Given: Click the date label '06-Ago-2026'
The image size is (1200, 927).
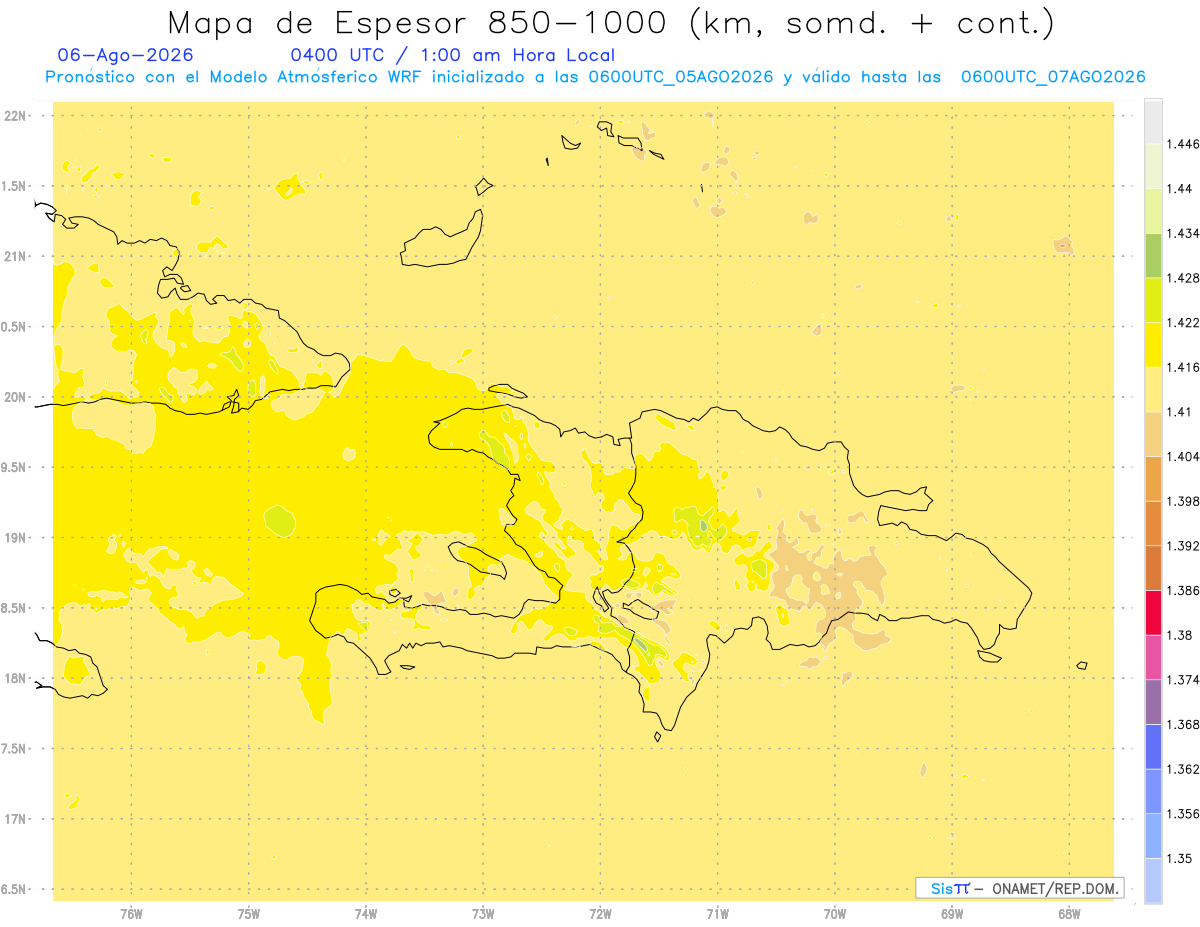Looking at the screenshot, I should [126, 55].
